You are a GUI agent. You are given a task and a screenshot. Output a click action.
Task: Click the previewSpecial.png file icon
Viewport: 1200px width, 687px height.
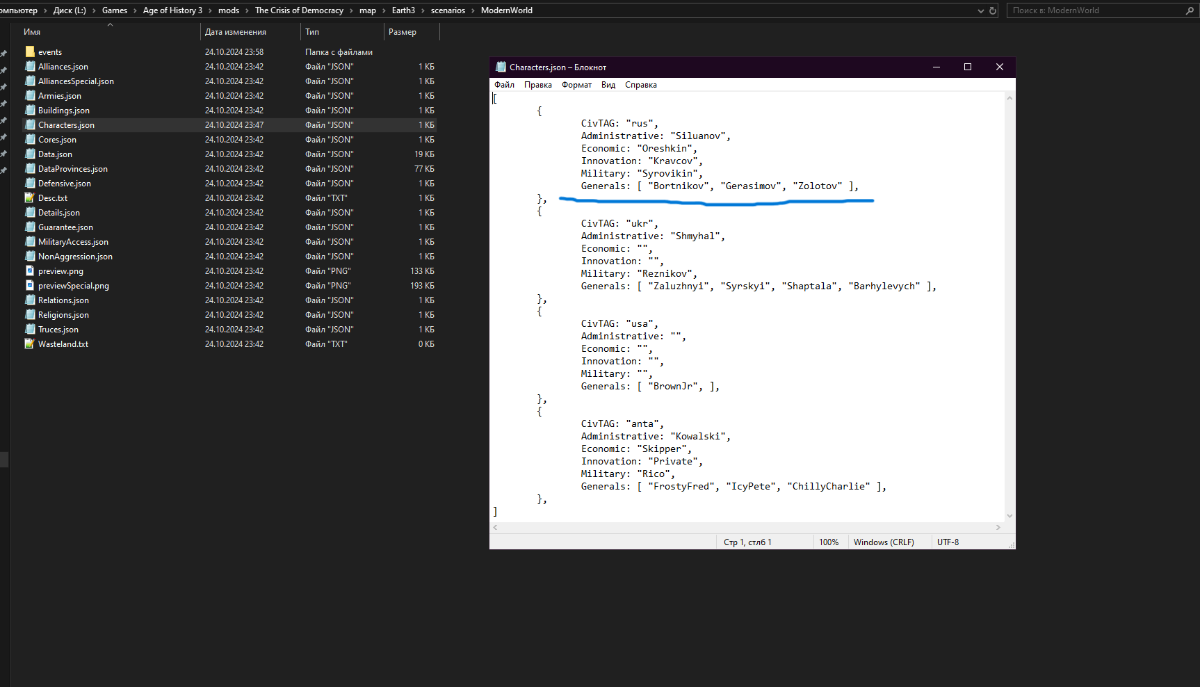pos(30,285)
